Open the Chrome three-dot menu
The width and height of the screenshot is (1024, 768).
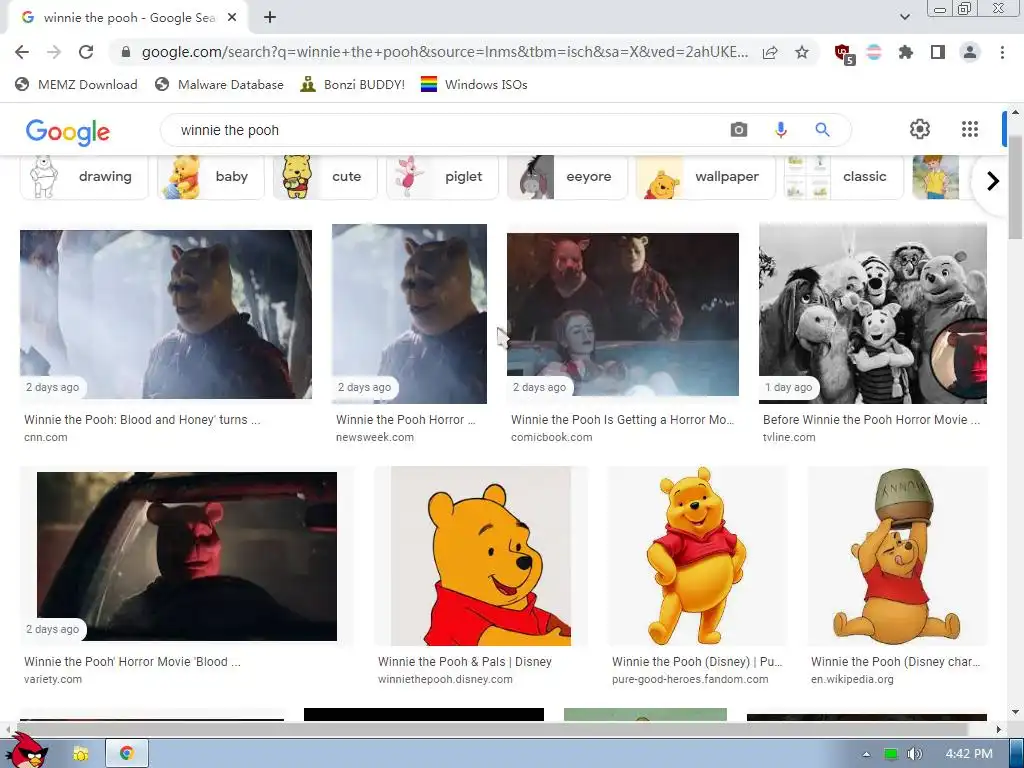pos(1002,52)
